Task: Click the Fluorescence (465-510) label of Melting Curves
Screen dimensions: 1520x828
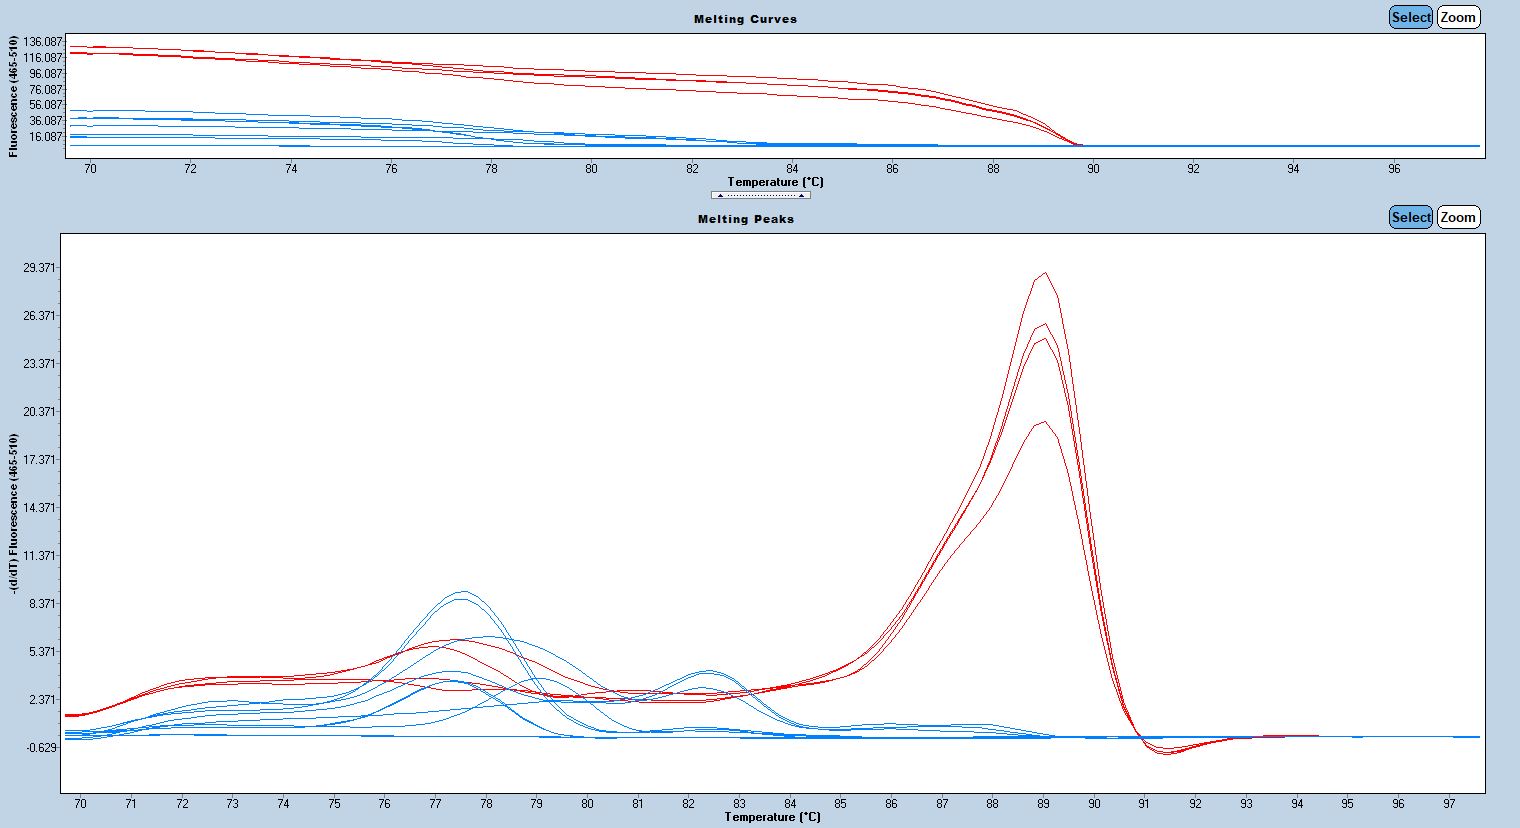Action: click(14, 96)
